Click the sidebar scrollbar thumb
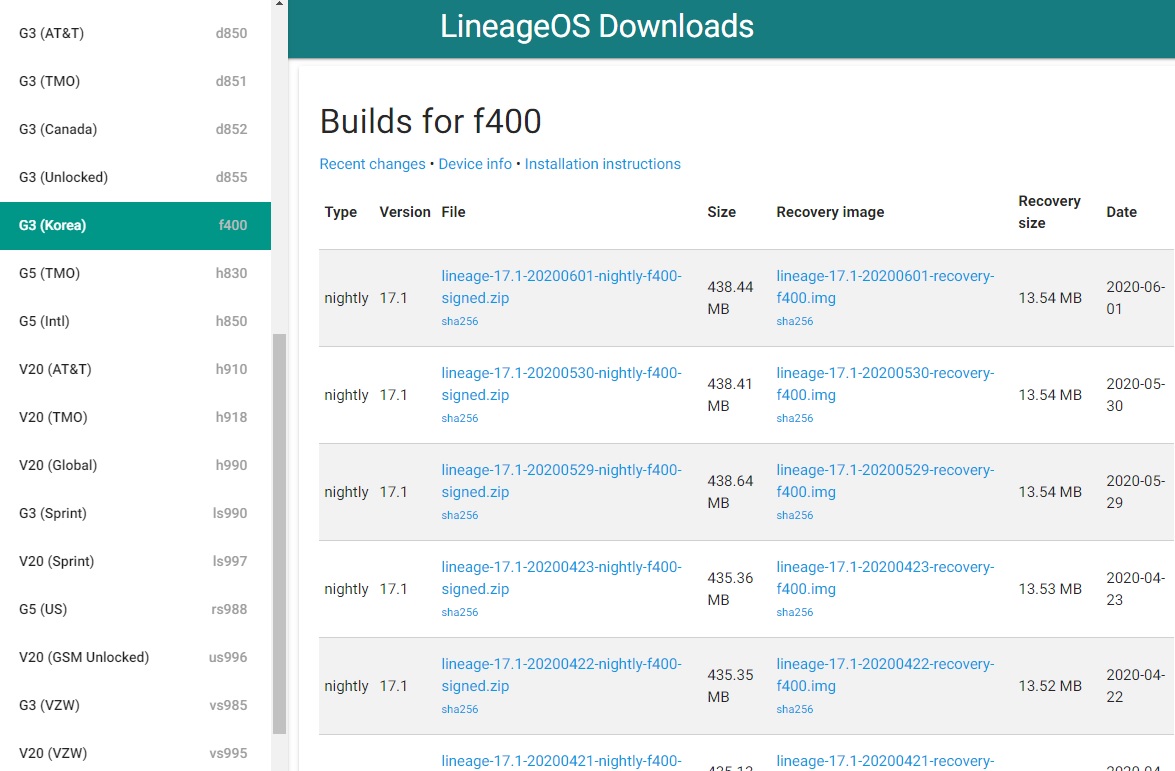This screenshot has width=1175, height=771. point(280,533)
